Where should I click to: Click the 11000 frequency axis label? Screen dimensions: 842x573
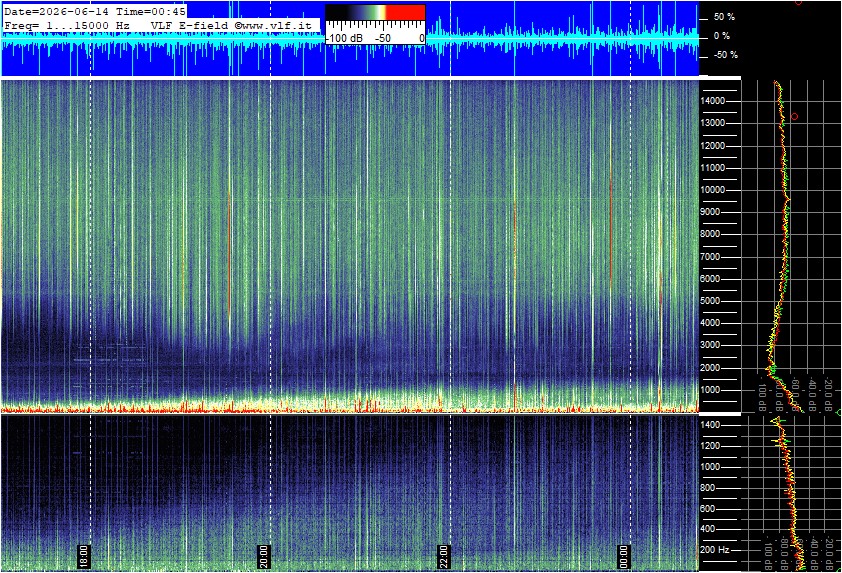[x=713, y=168]
